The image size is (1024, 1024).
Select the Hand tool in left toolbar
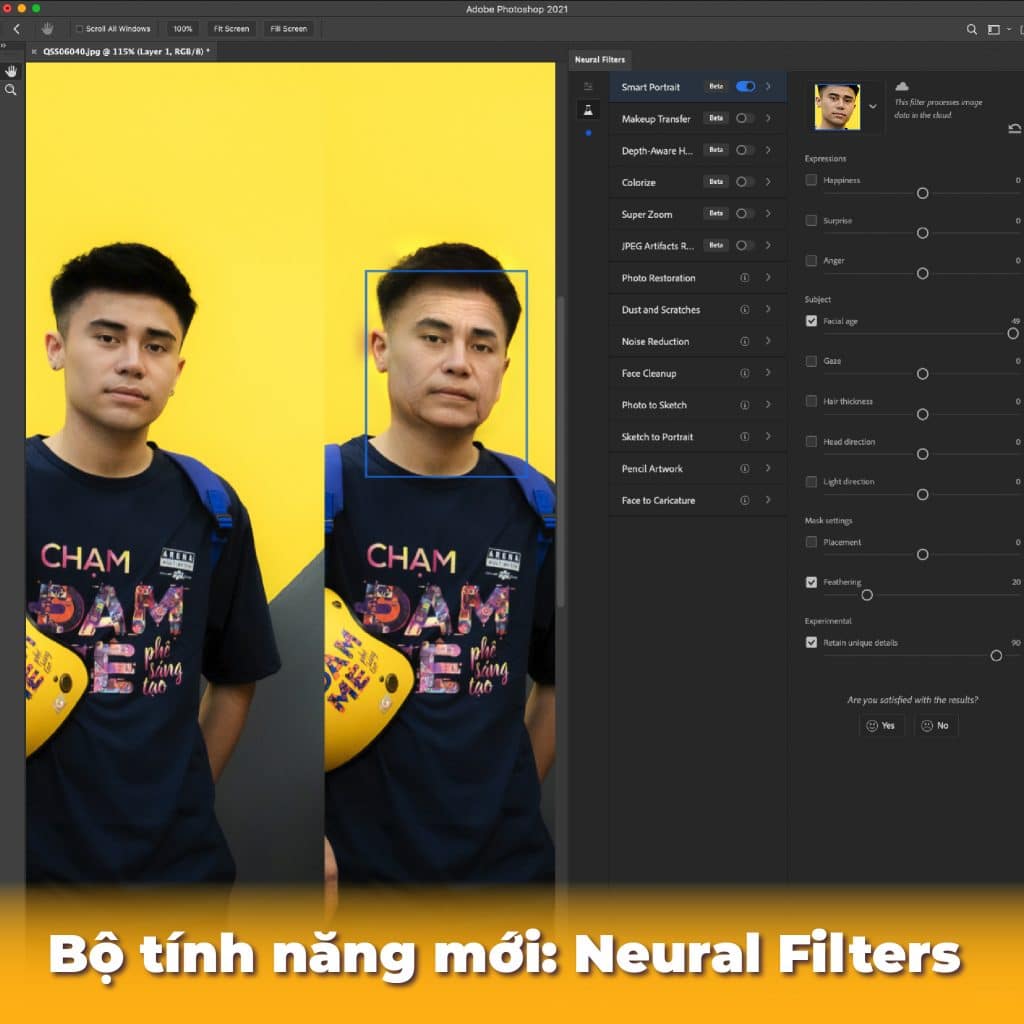11,71
